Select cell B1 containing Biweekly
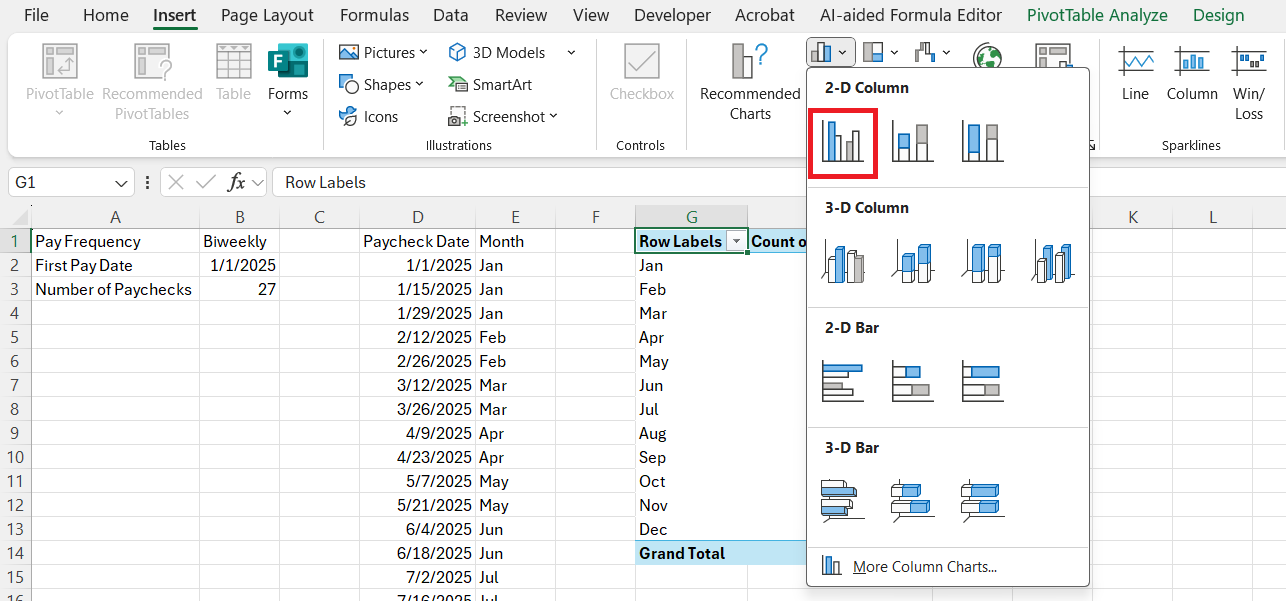 [x=239, y=241]
